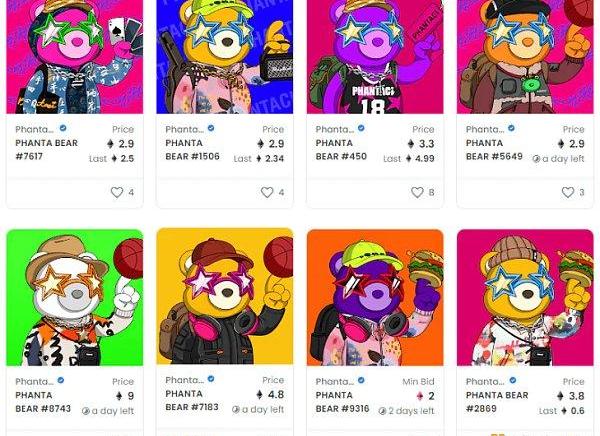Click collection name above Phanta Bear #9316

(334, 382)
